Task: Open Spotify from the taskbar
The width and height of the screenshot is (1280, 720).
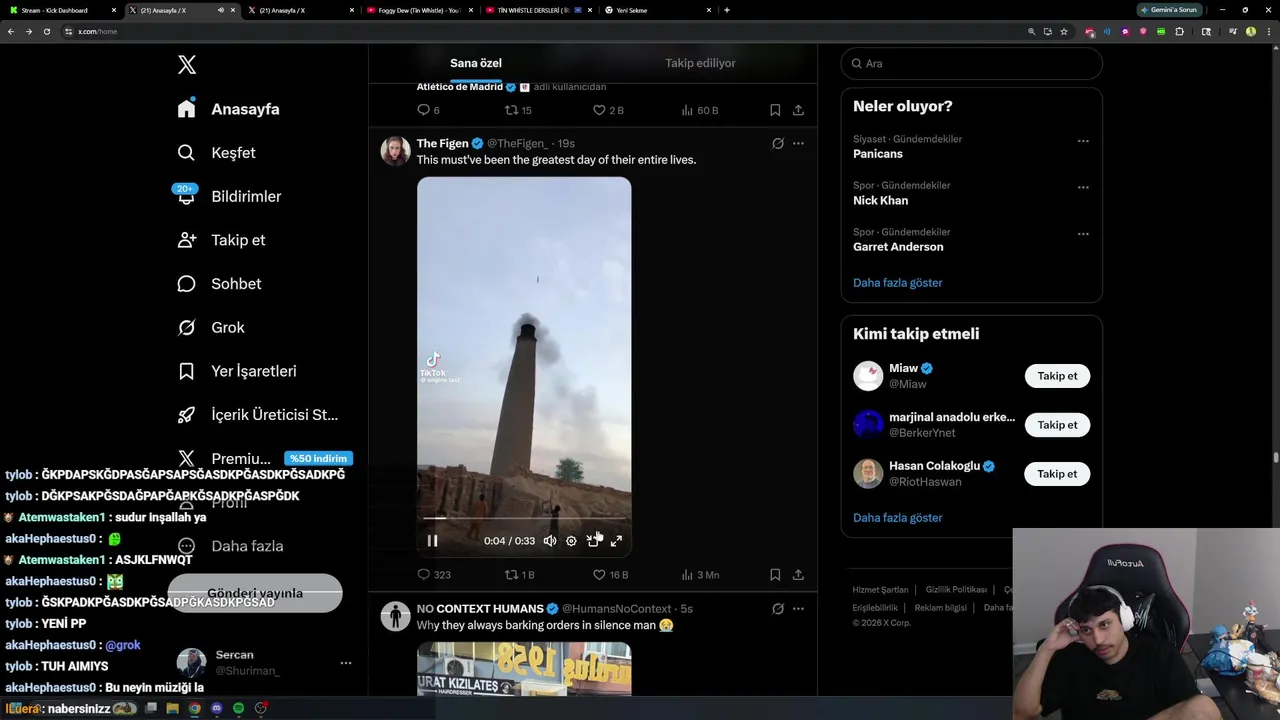Action: pos(238,708)
